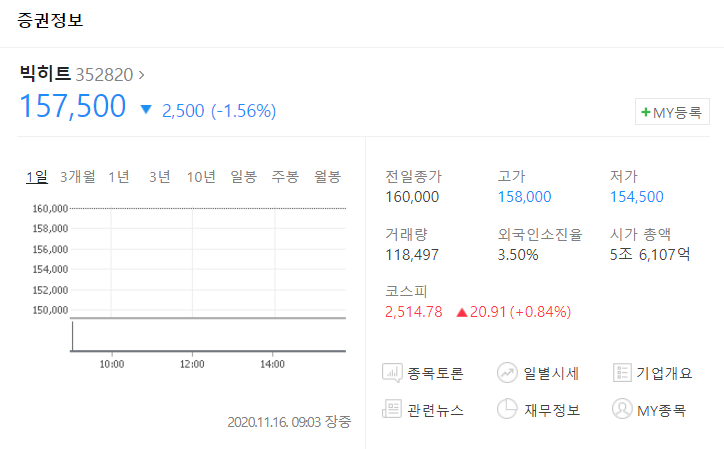Click the 160,000 y-axis label
The width and height of the screenshot is (724, 449).
(50, 208)
